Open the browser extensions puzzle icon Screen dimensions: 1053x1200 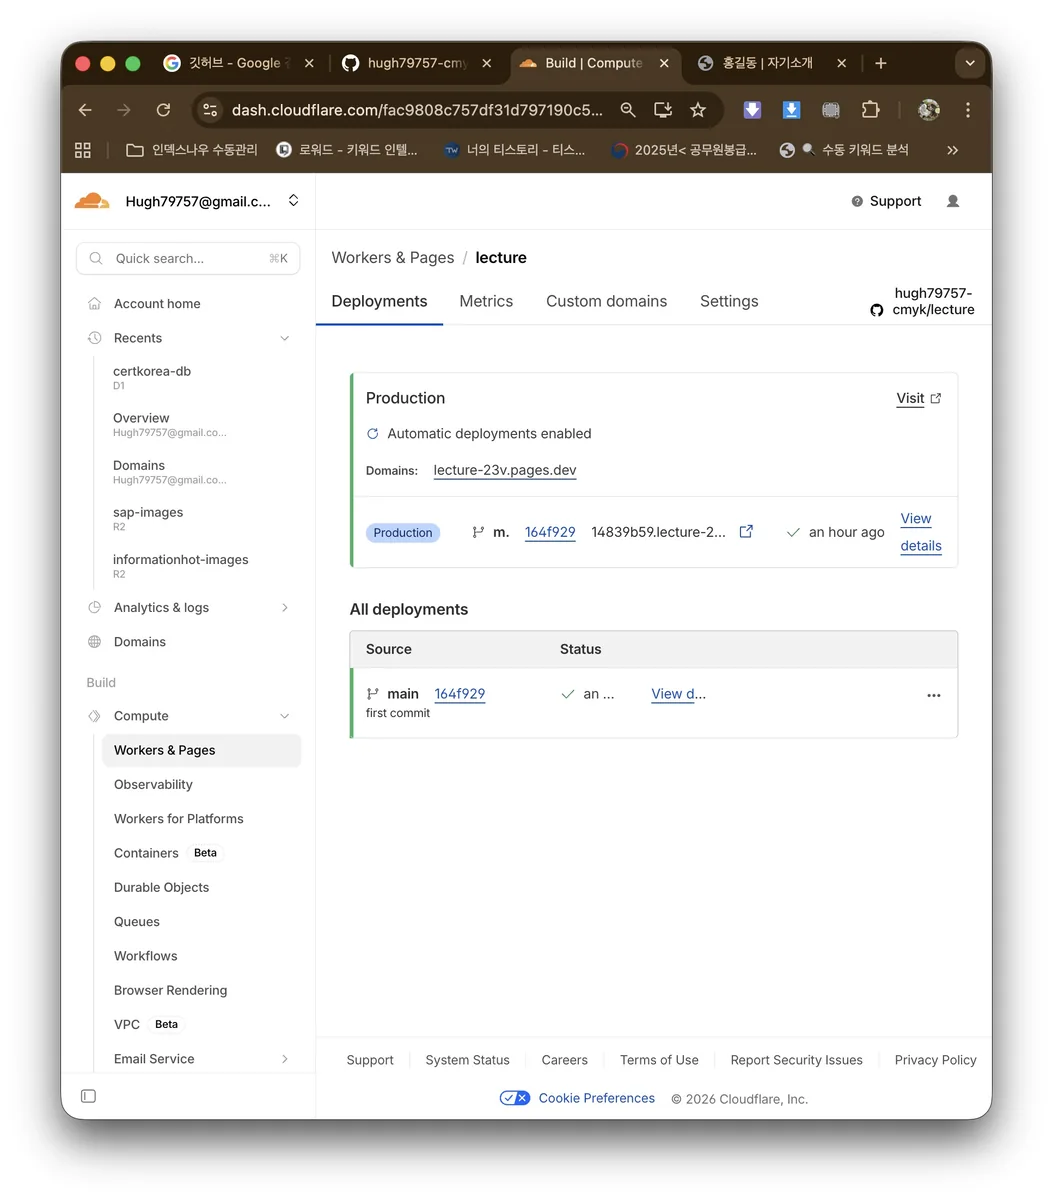point(870,110)
